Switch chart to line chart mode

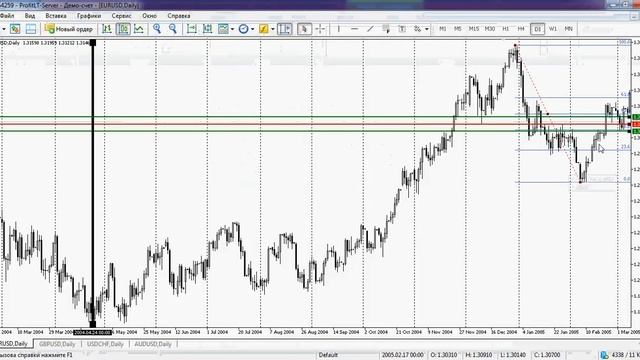click(139, 29)
